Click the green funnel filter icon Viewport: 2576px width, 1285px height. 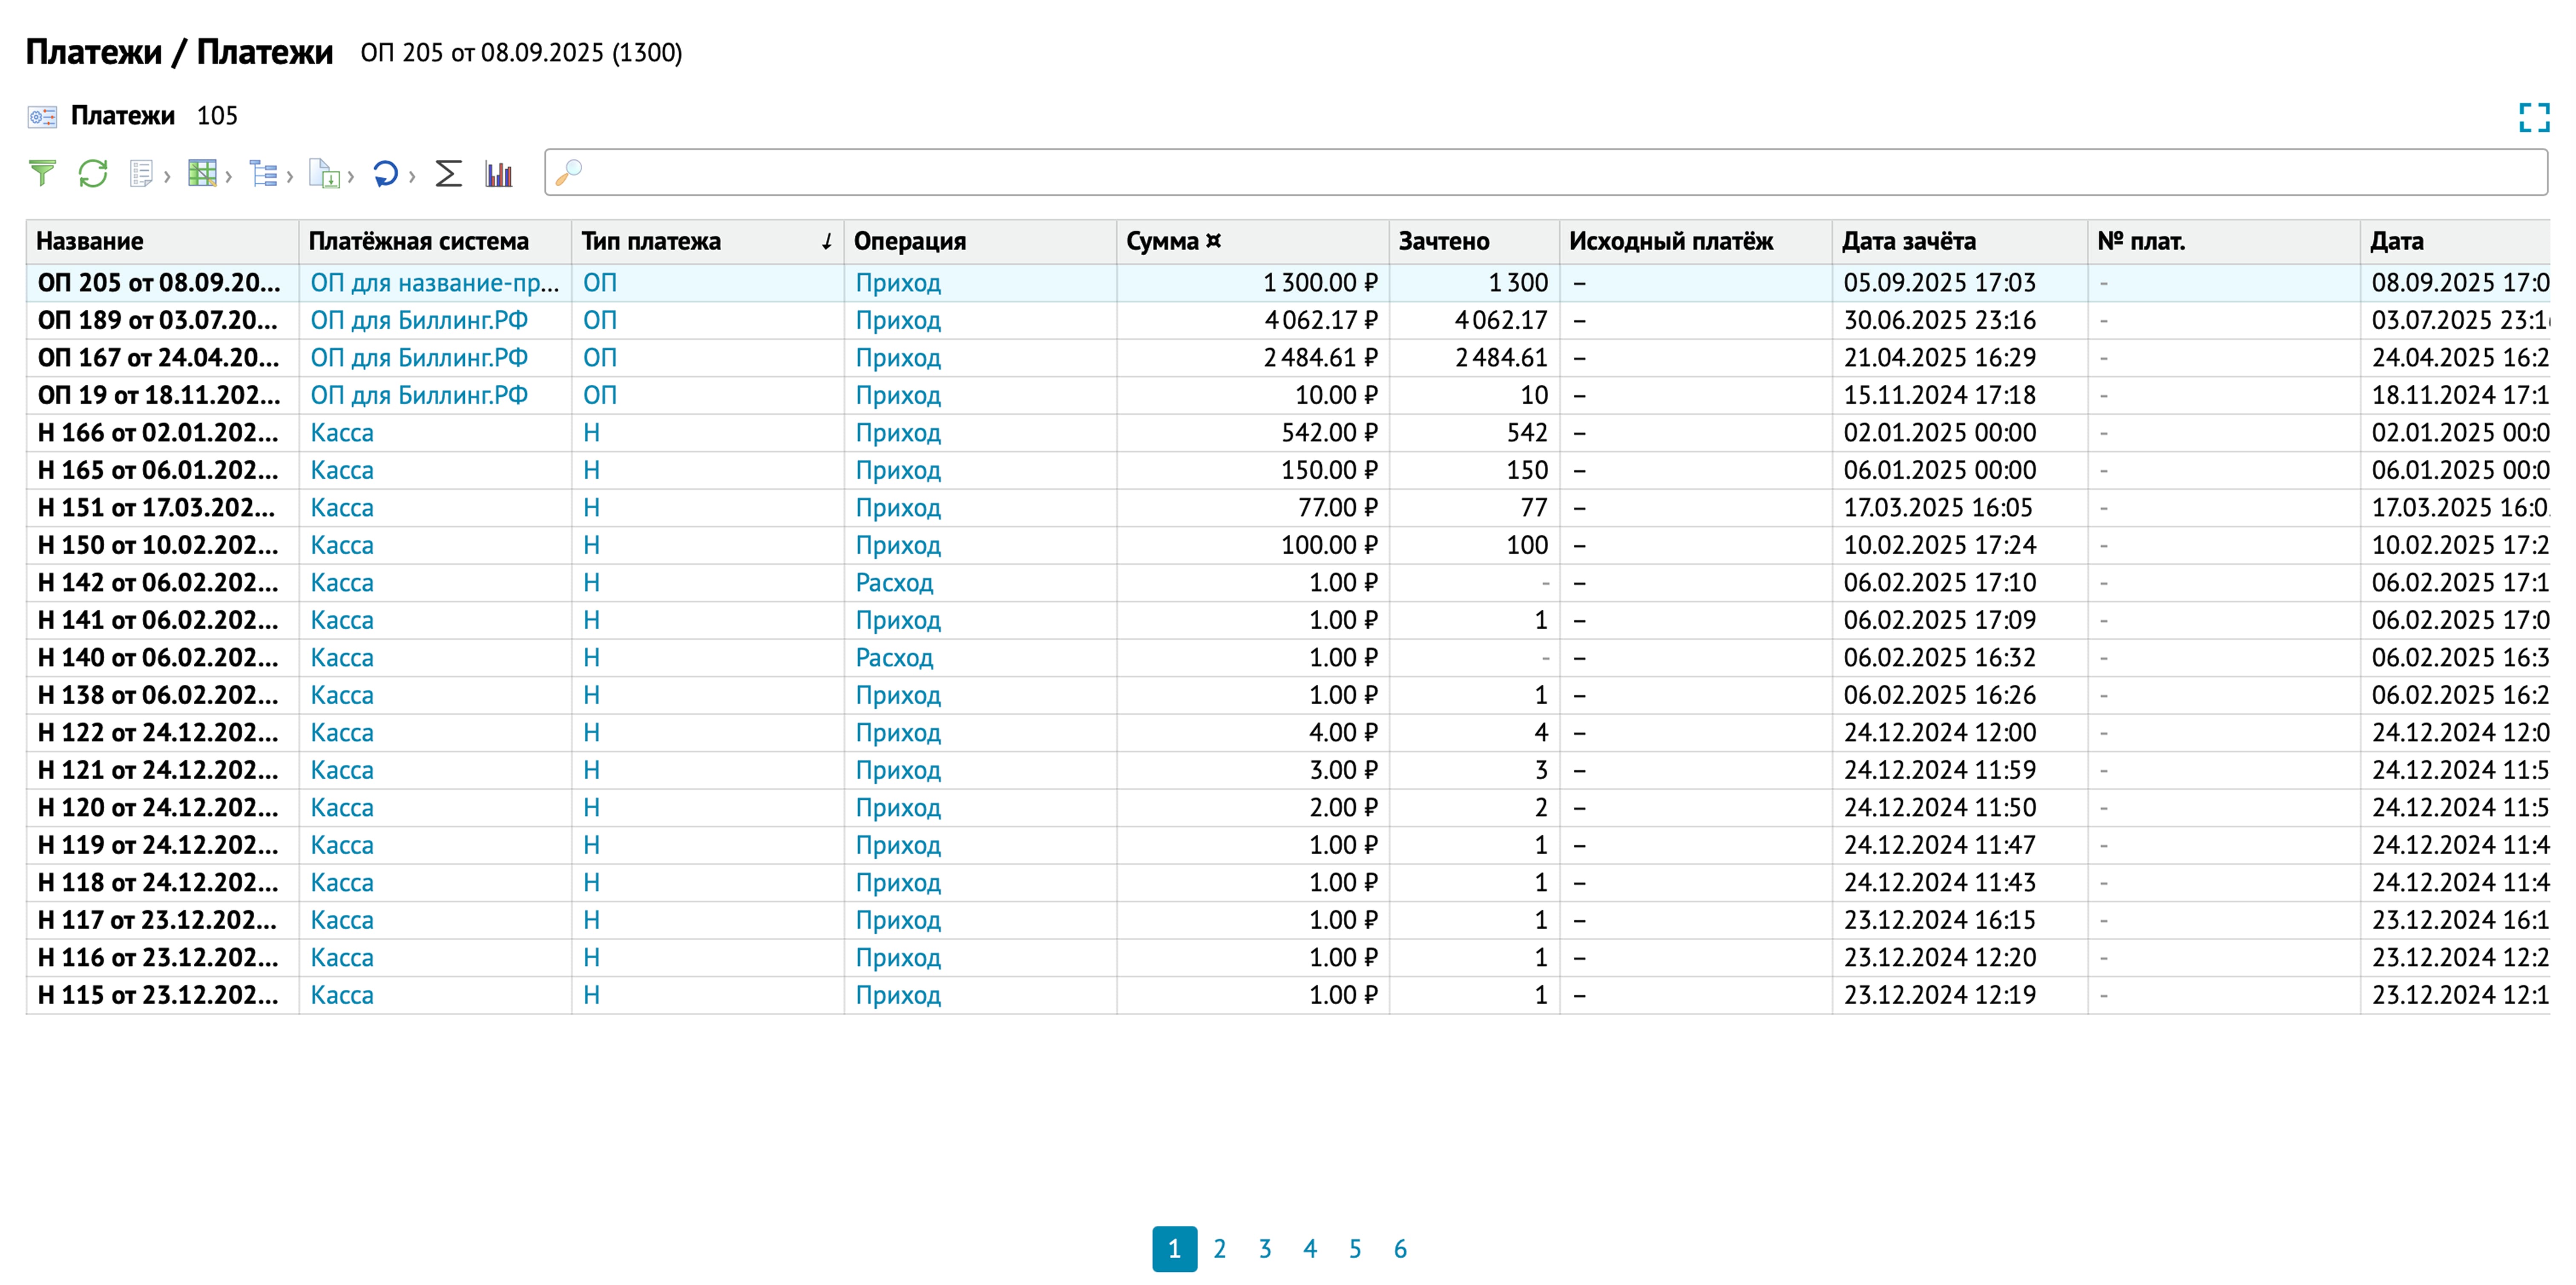[42, 174]
